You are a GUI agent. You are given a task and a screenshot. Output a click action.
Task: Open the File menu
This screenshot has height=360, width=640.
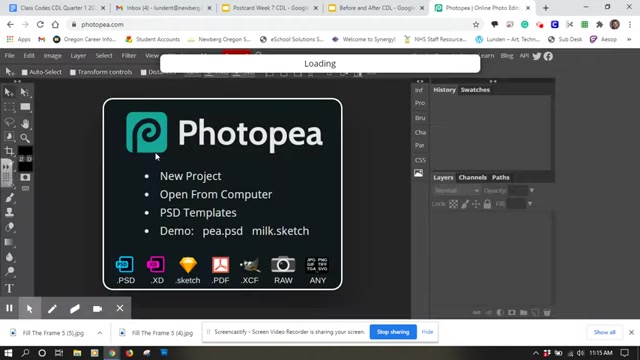[9, 56]
